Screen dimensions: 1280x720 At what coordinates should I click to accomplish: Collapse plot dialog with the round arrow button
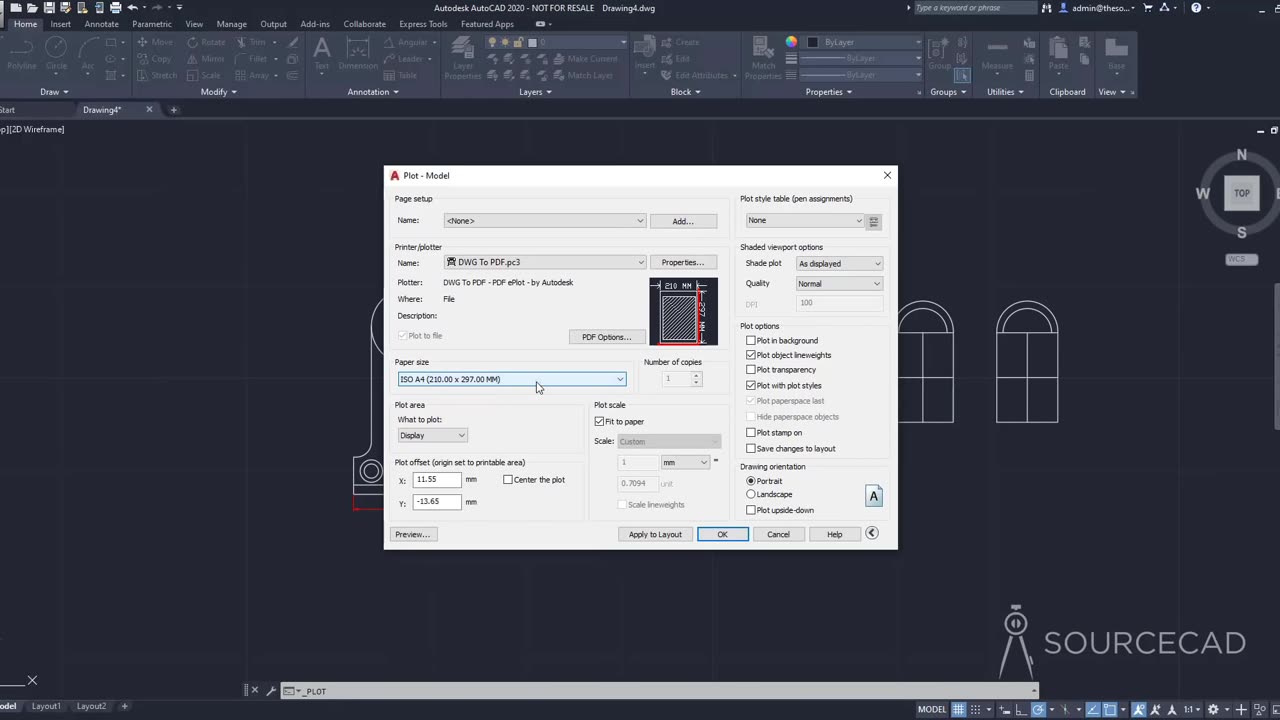coord(872,533)
